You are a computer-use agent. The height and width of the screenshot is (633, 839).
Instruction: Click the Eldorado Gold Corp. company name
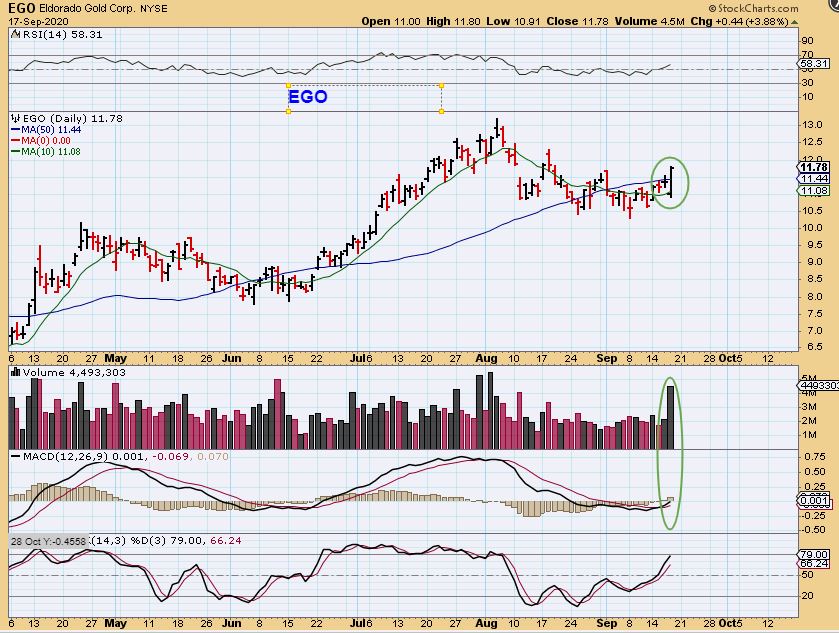(x=86, y=9)
